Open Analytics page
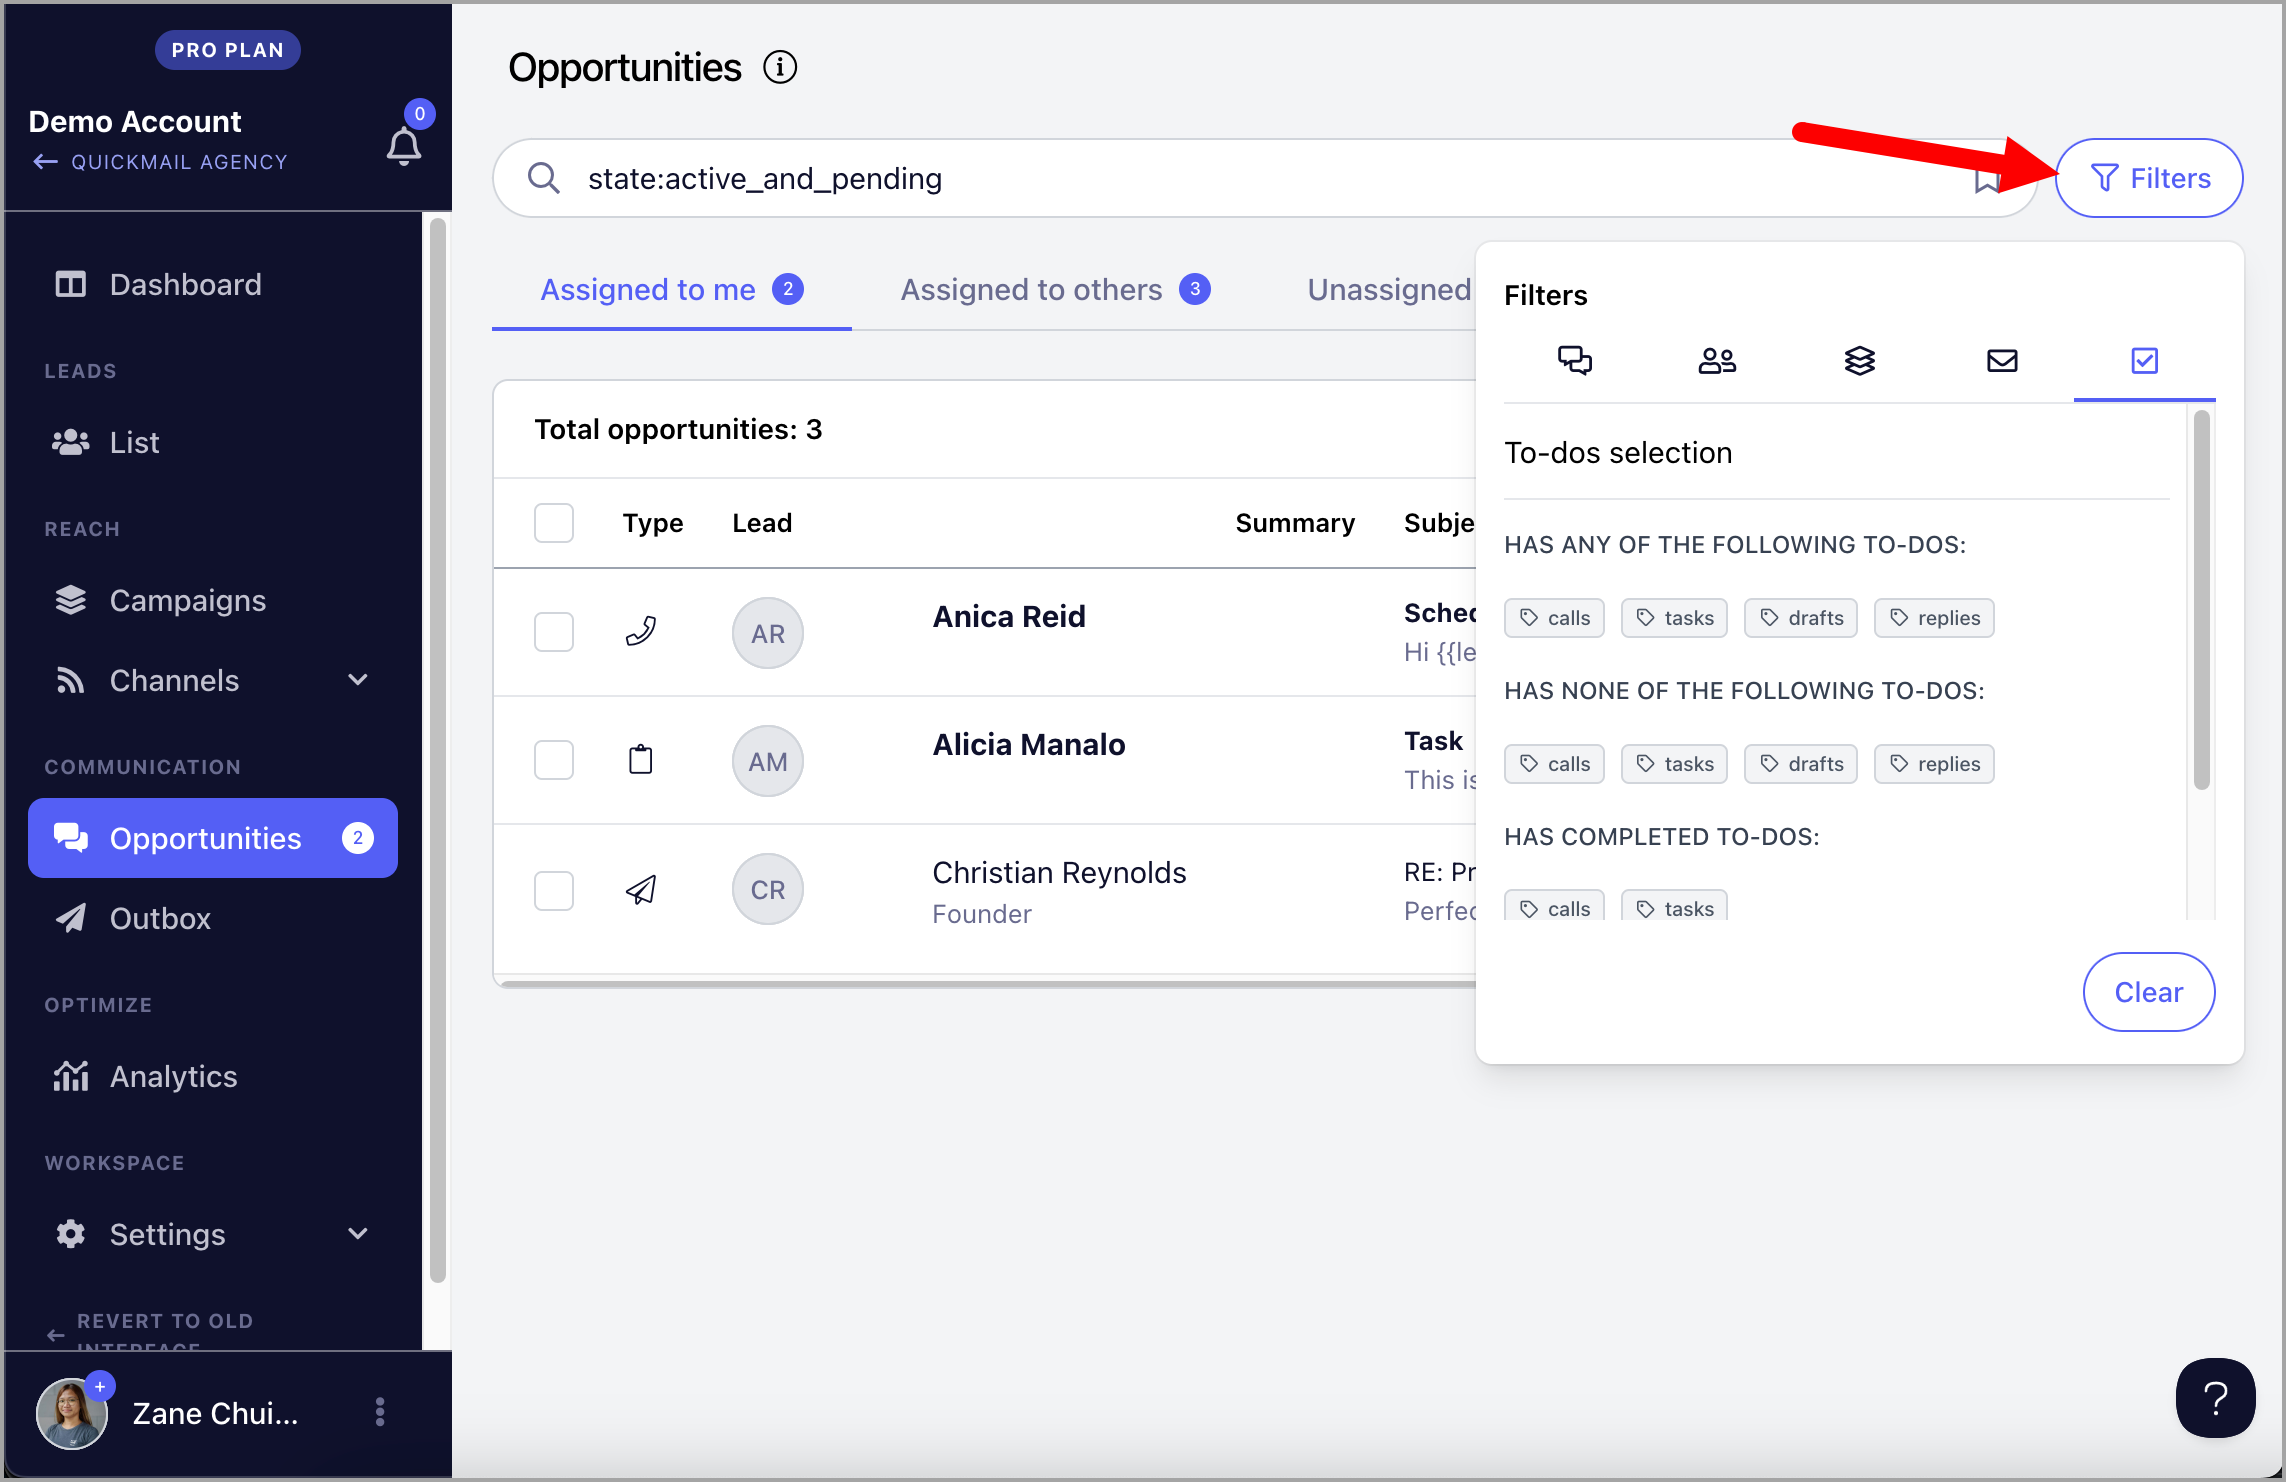Image resolution: width=2286 pixels, height=1482 pixels. 212,1076
